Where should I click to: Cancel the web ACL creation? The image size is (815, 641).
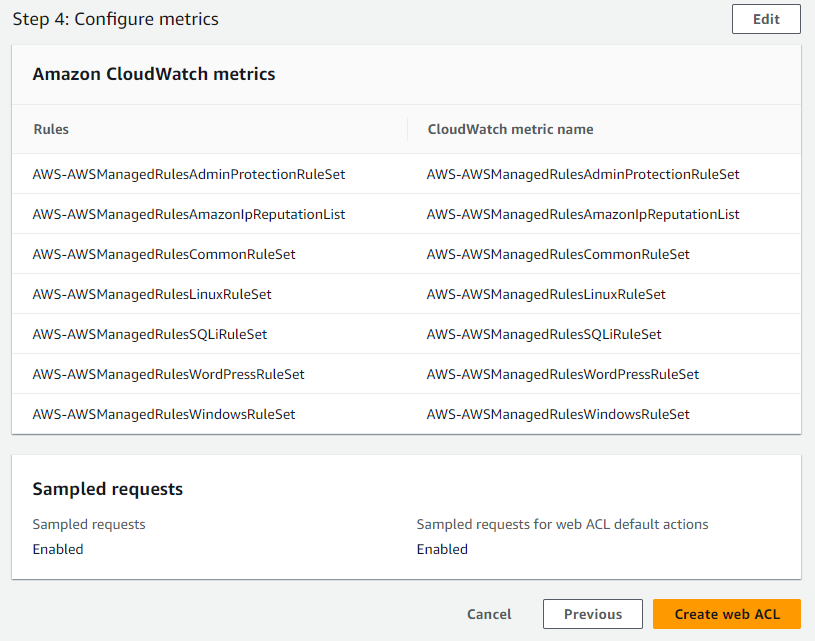click(489, 614)
